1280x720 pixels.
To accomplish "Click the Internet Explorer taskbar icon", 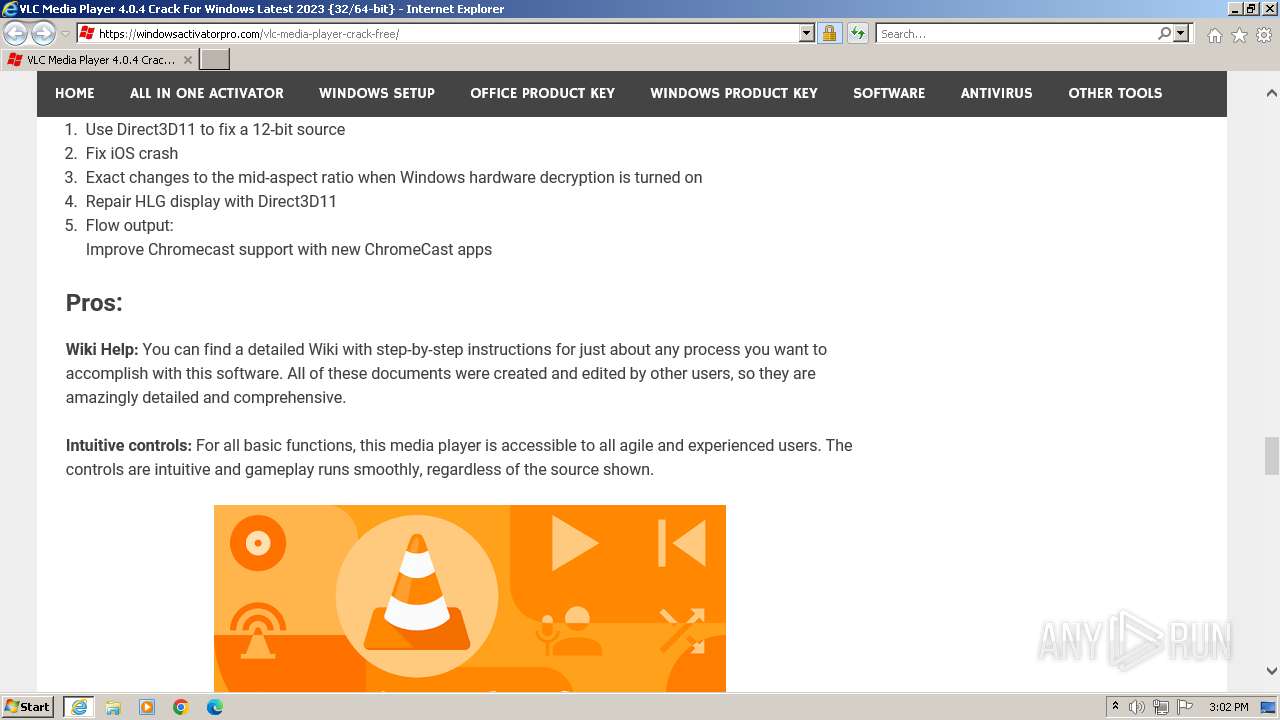I will [x=79, y=707].
